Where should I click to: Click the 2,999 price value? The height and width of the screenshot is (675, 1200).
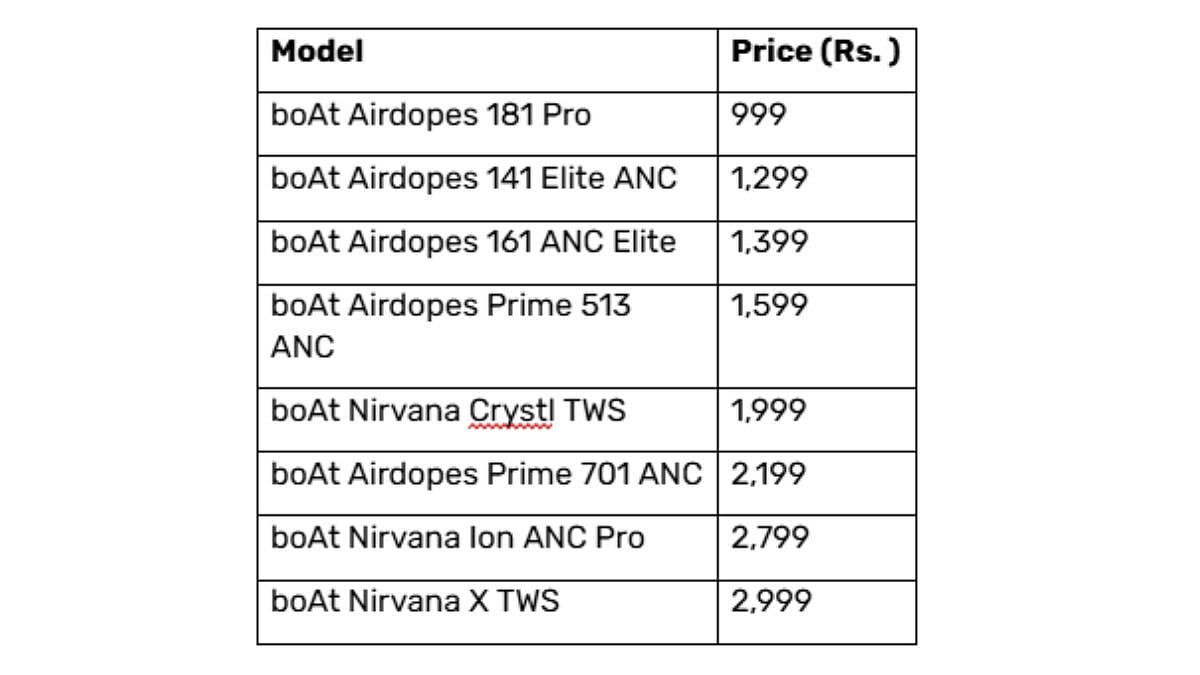769,601
